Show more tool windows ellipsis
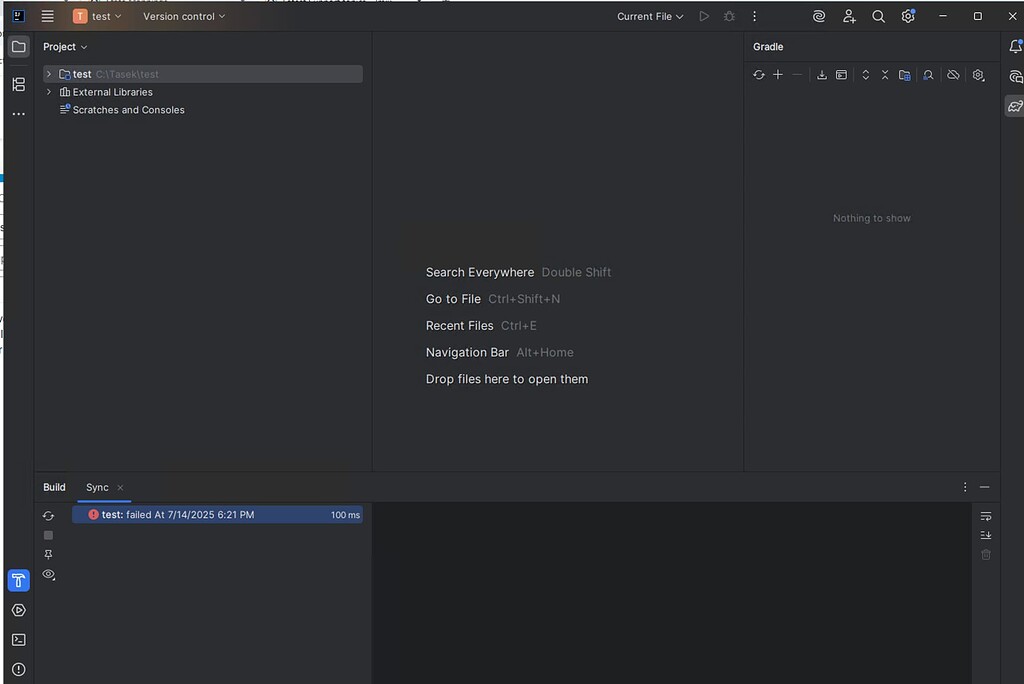The image size is (1024, 684). point(19,114)
